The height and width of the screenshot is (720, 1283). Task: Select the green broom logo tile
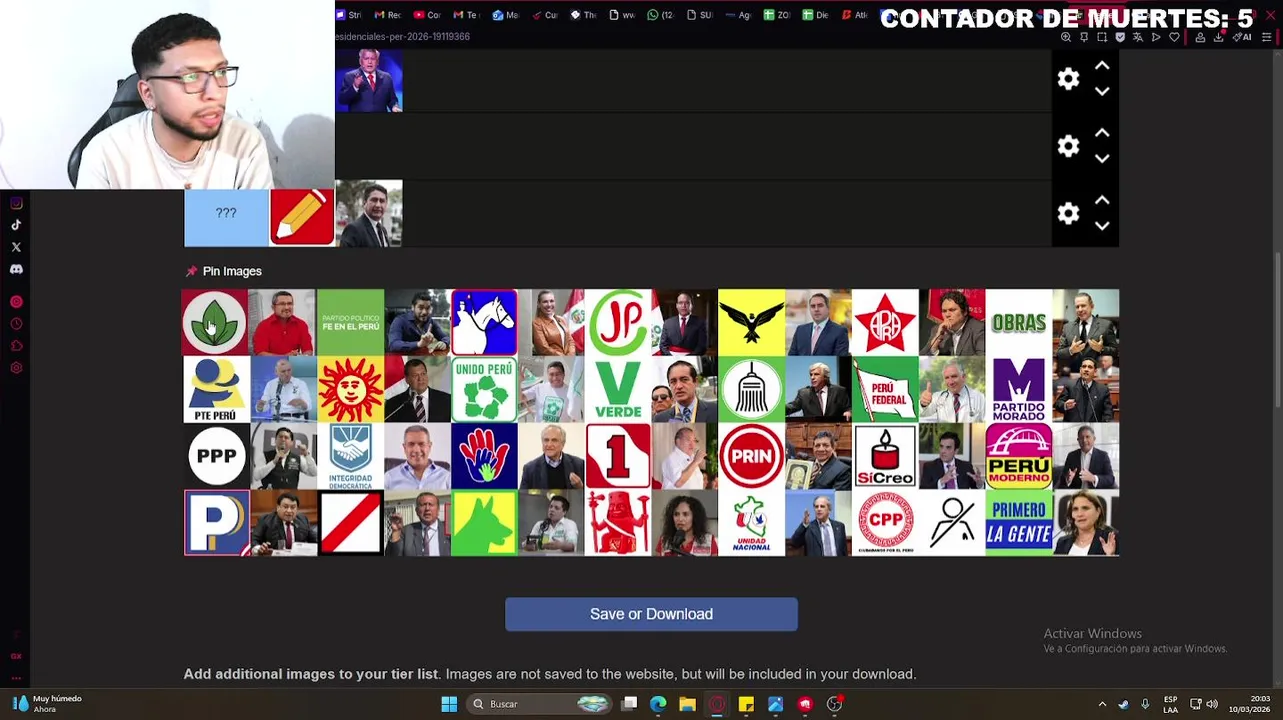click(x=751, y=389)
